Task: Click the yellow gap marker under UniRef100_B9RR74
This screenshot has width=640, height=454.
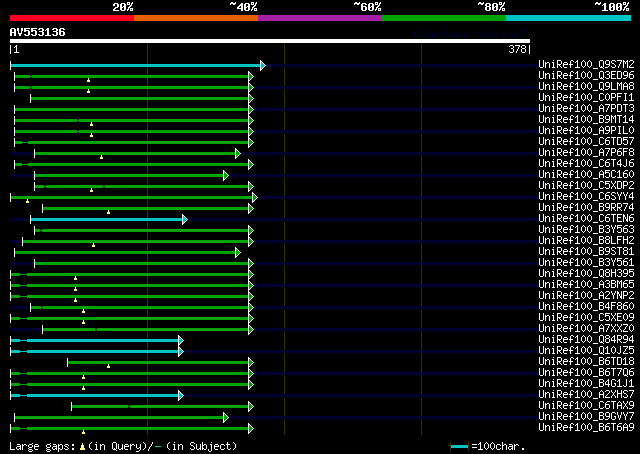Action: pyautogui.click(x=108, y=212)
